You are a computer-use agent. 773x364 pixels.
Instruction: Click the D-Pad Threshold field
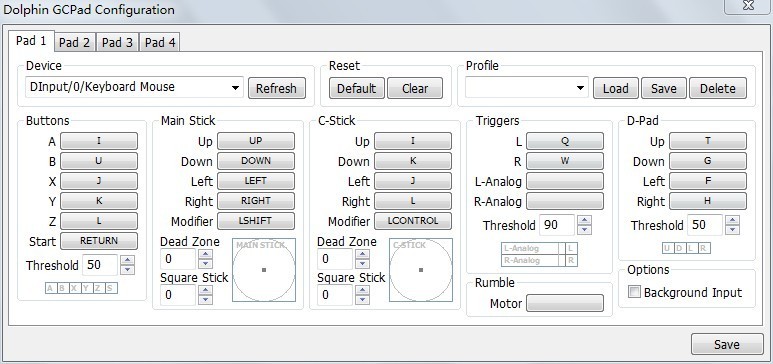point(705,225)
